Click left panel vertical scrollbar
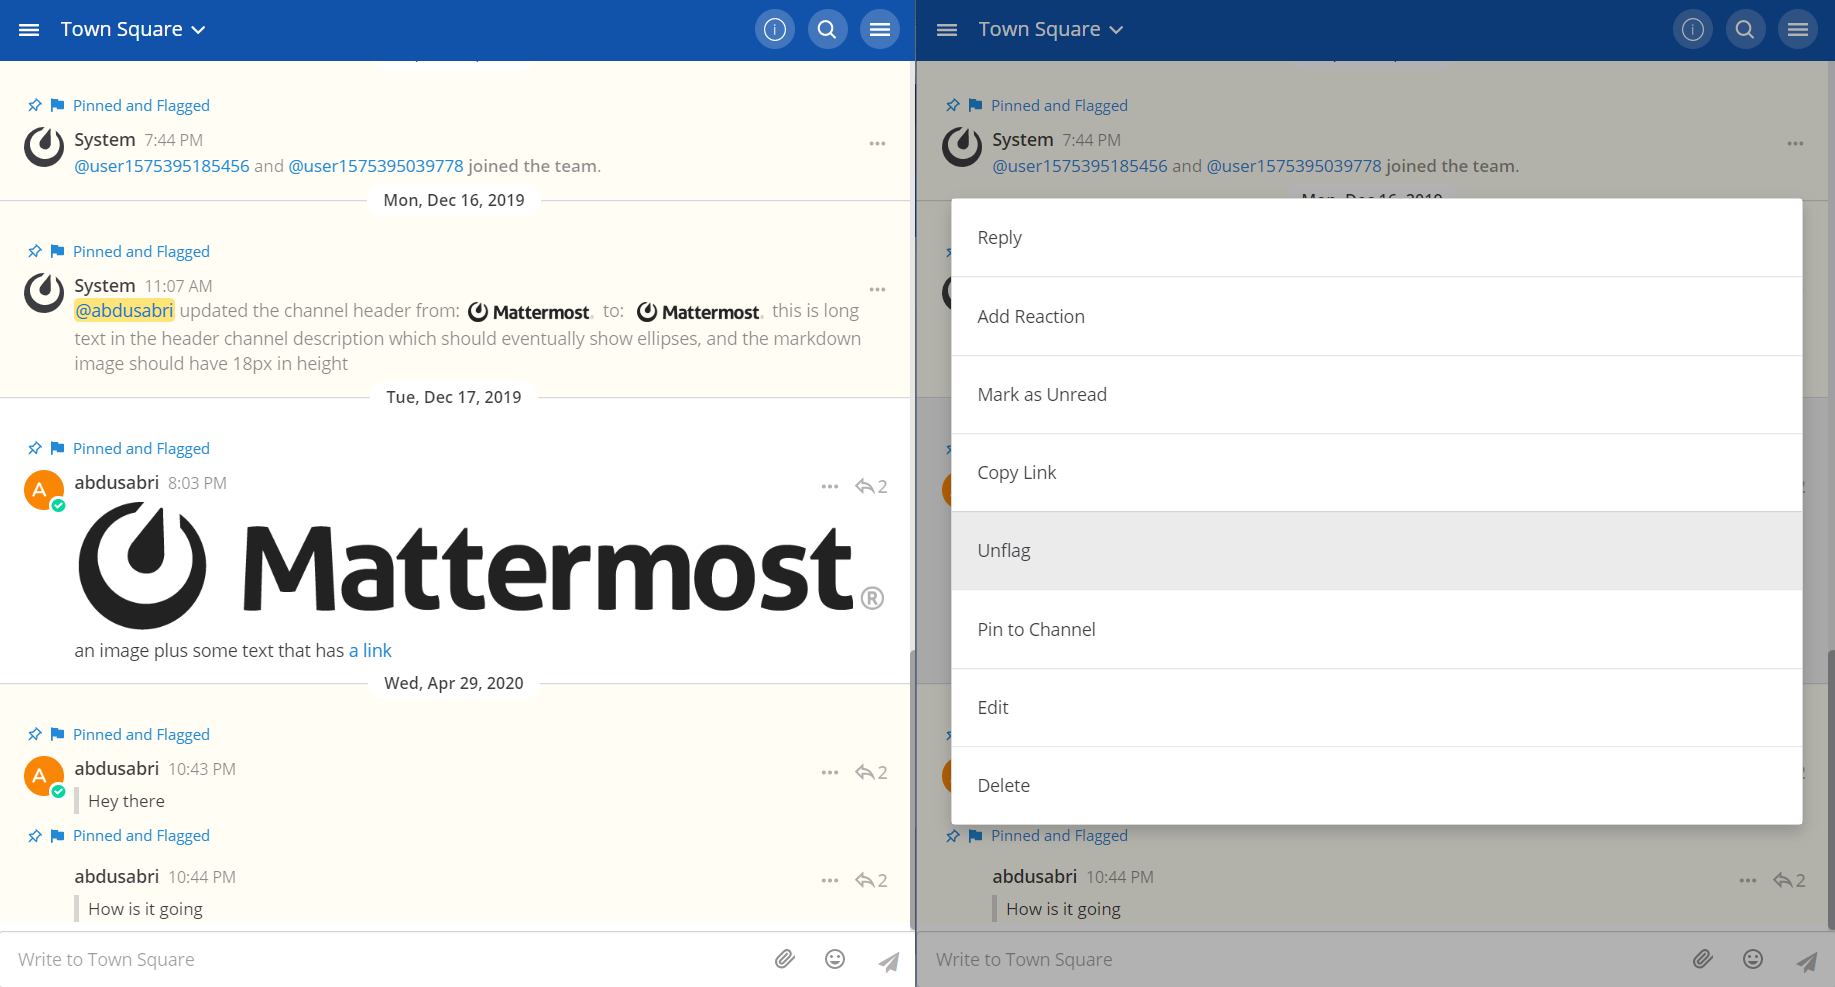The width and height of the screenshot is (1835, 987). tap(912, 790)
